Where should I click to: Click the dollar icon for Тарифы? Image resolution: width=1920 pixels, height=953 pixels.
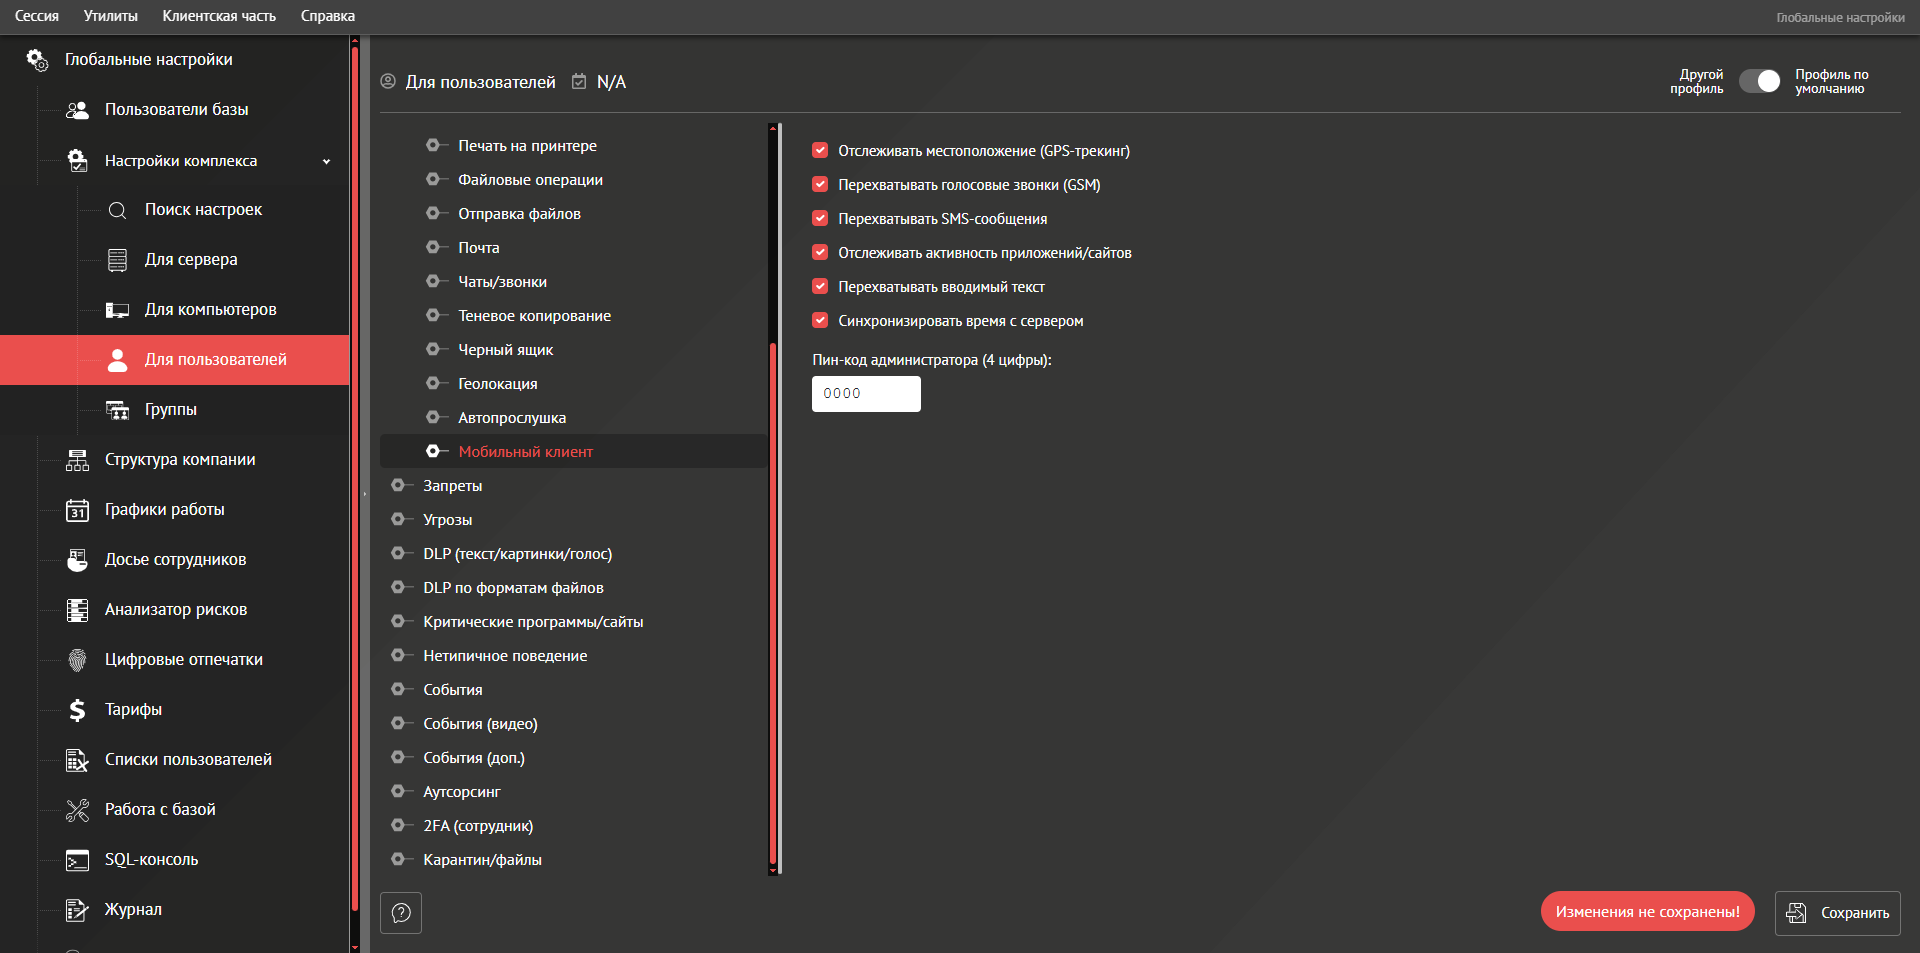coord(77,710)
